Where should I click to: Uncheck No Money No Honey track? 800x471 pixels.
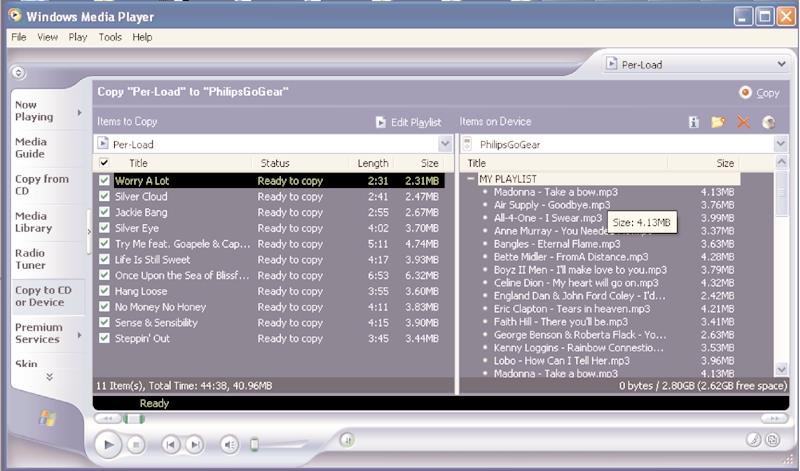[104, 307]
